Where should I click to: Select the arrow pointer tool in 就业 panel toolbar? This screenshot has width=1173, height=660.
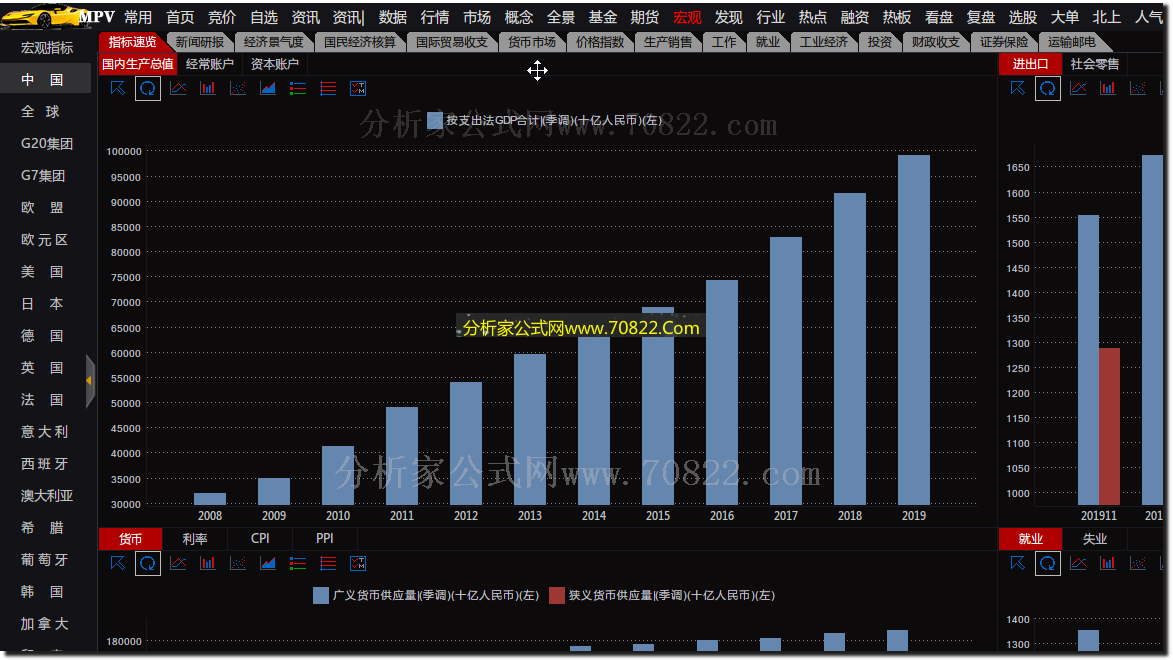point(1018,563)
